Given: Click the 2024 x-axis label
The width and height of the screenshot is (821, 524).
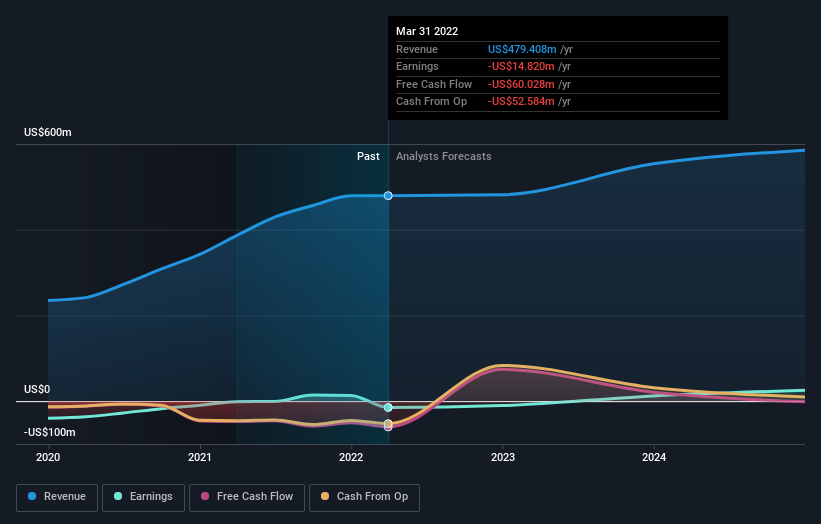Looking at the screenshot, I should 654,457.
